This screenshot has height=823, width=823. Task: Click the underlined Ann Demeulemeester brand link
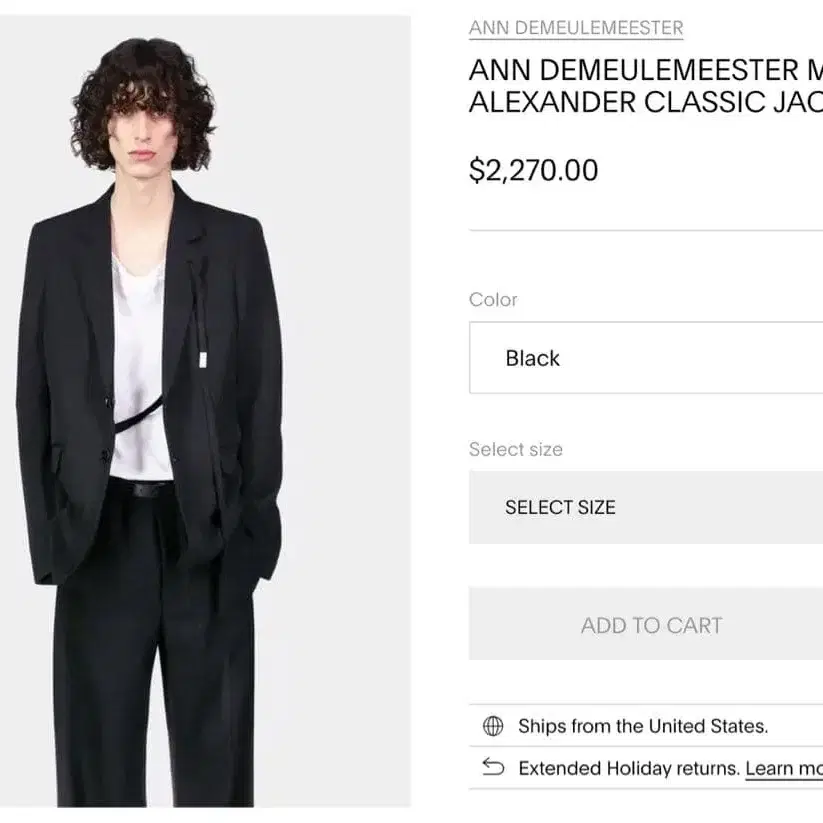point(576,28)
